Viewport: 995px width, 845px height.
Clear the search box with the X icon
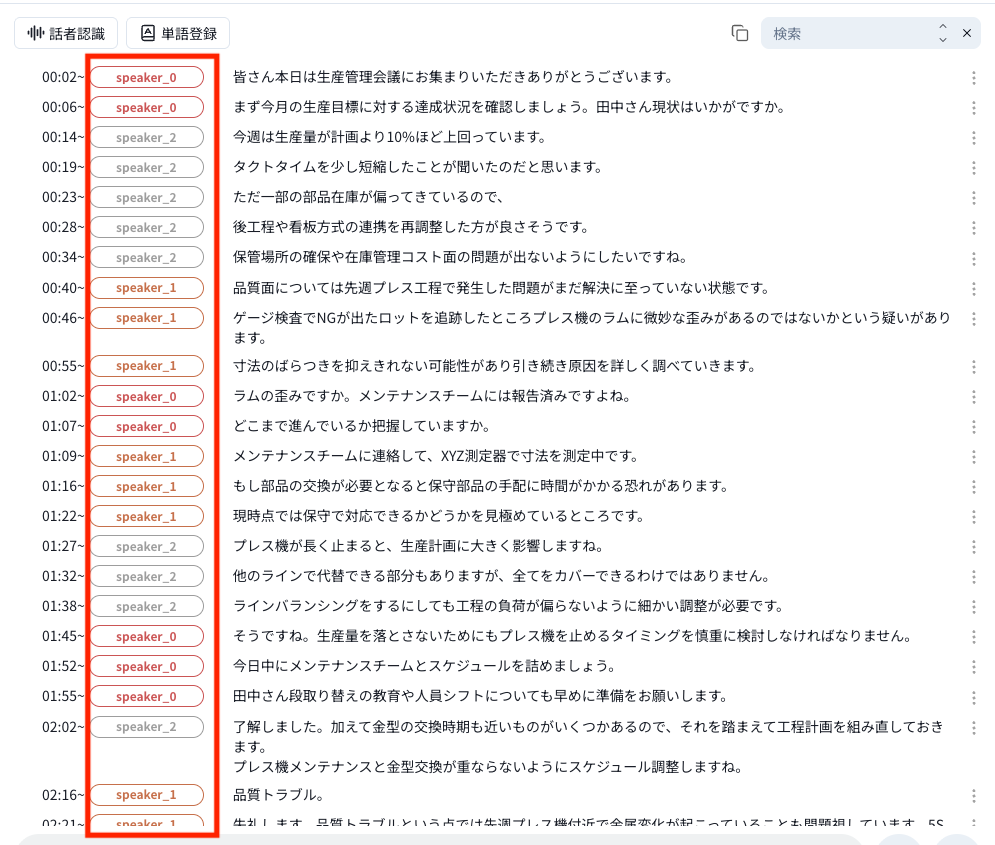click(967, 33)
